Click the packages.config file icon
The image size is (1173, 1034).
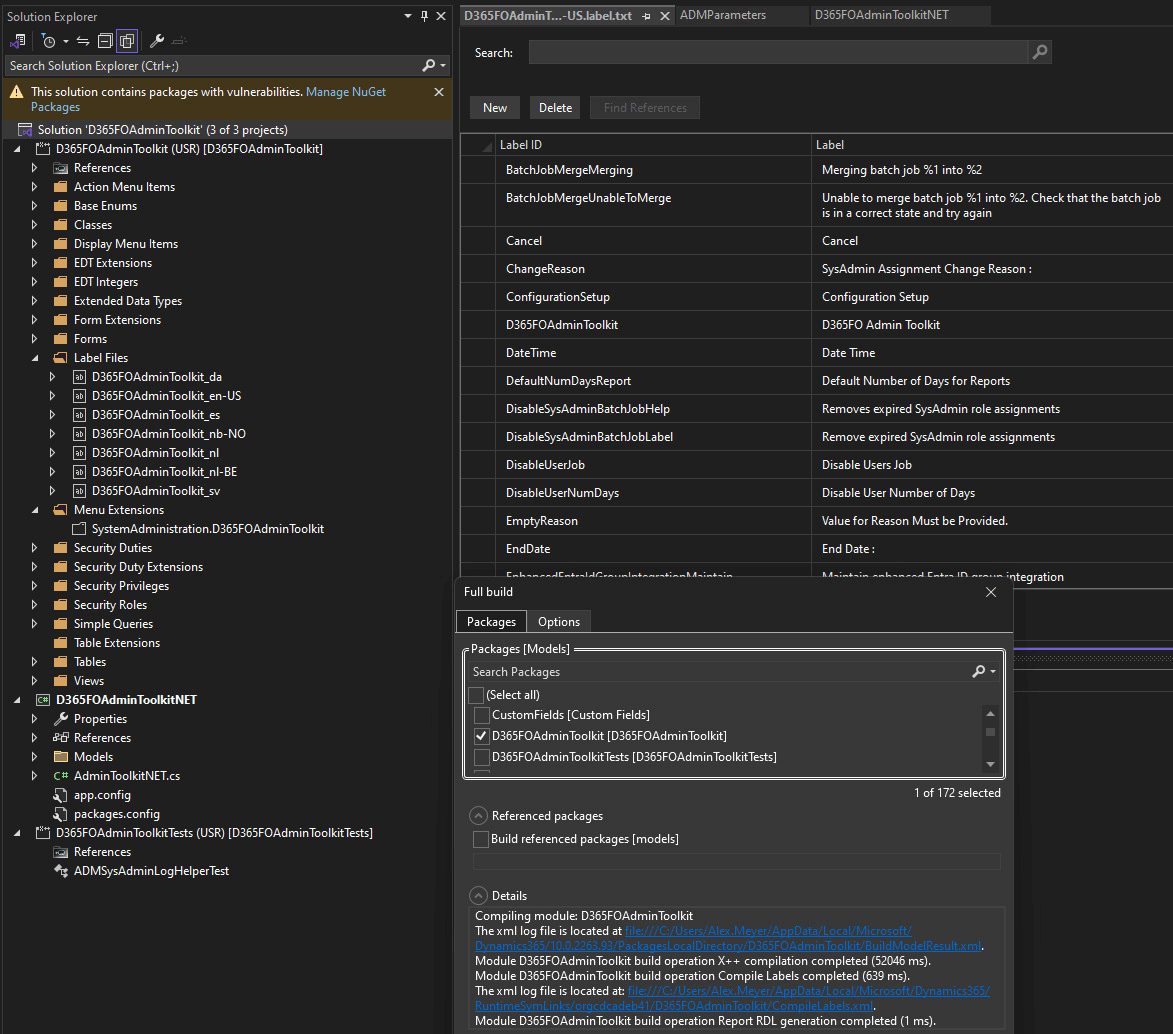[x=61, y=814]
